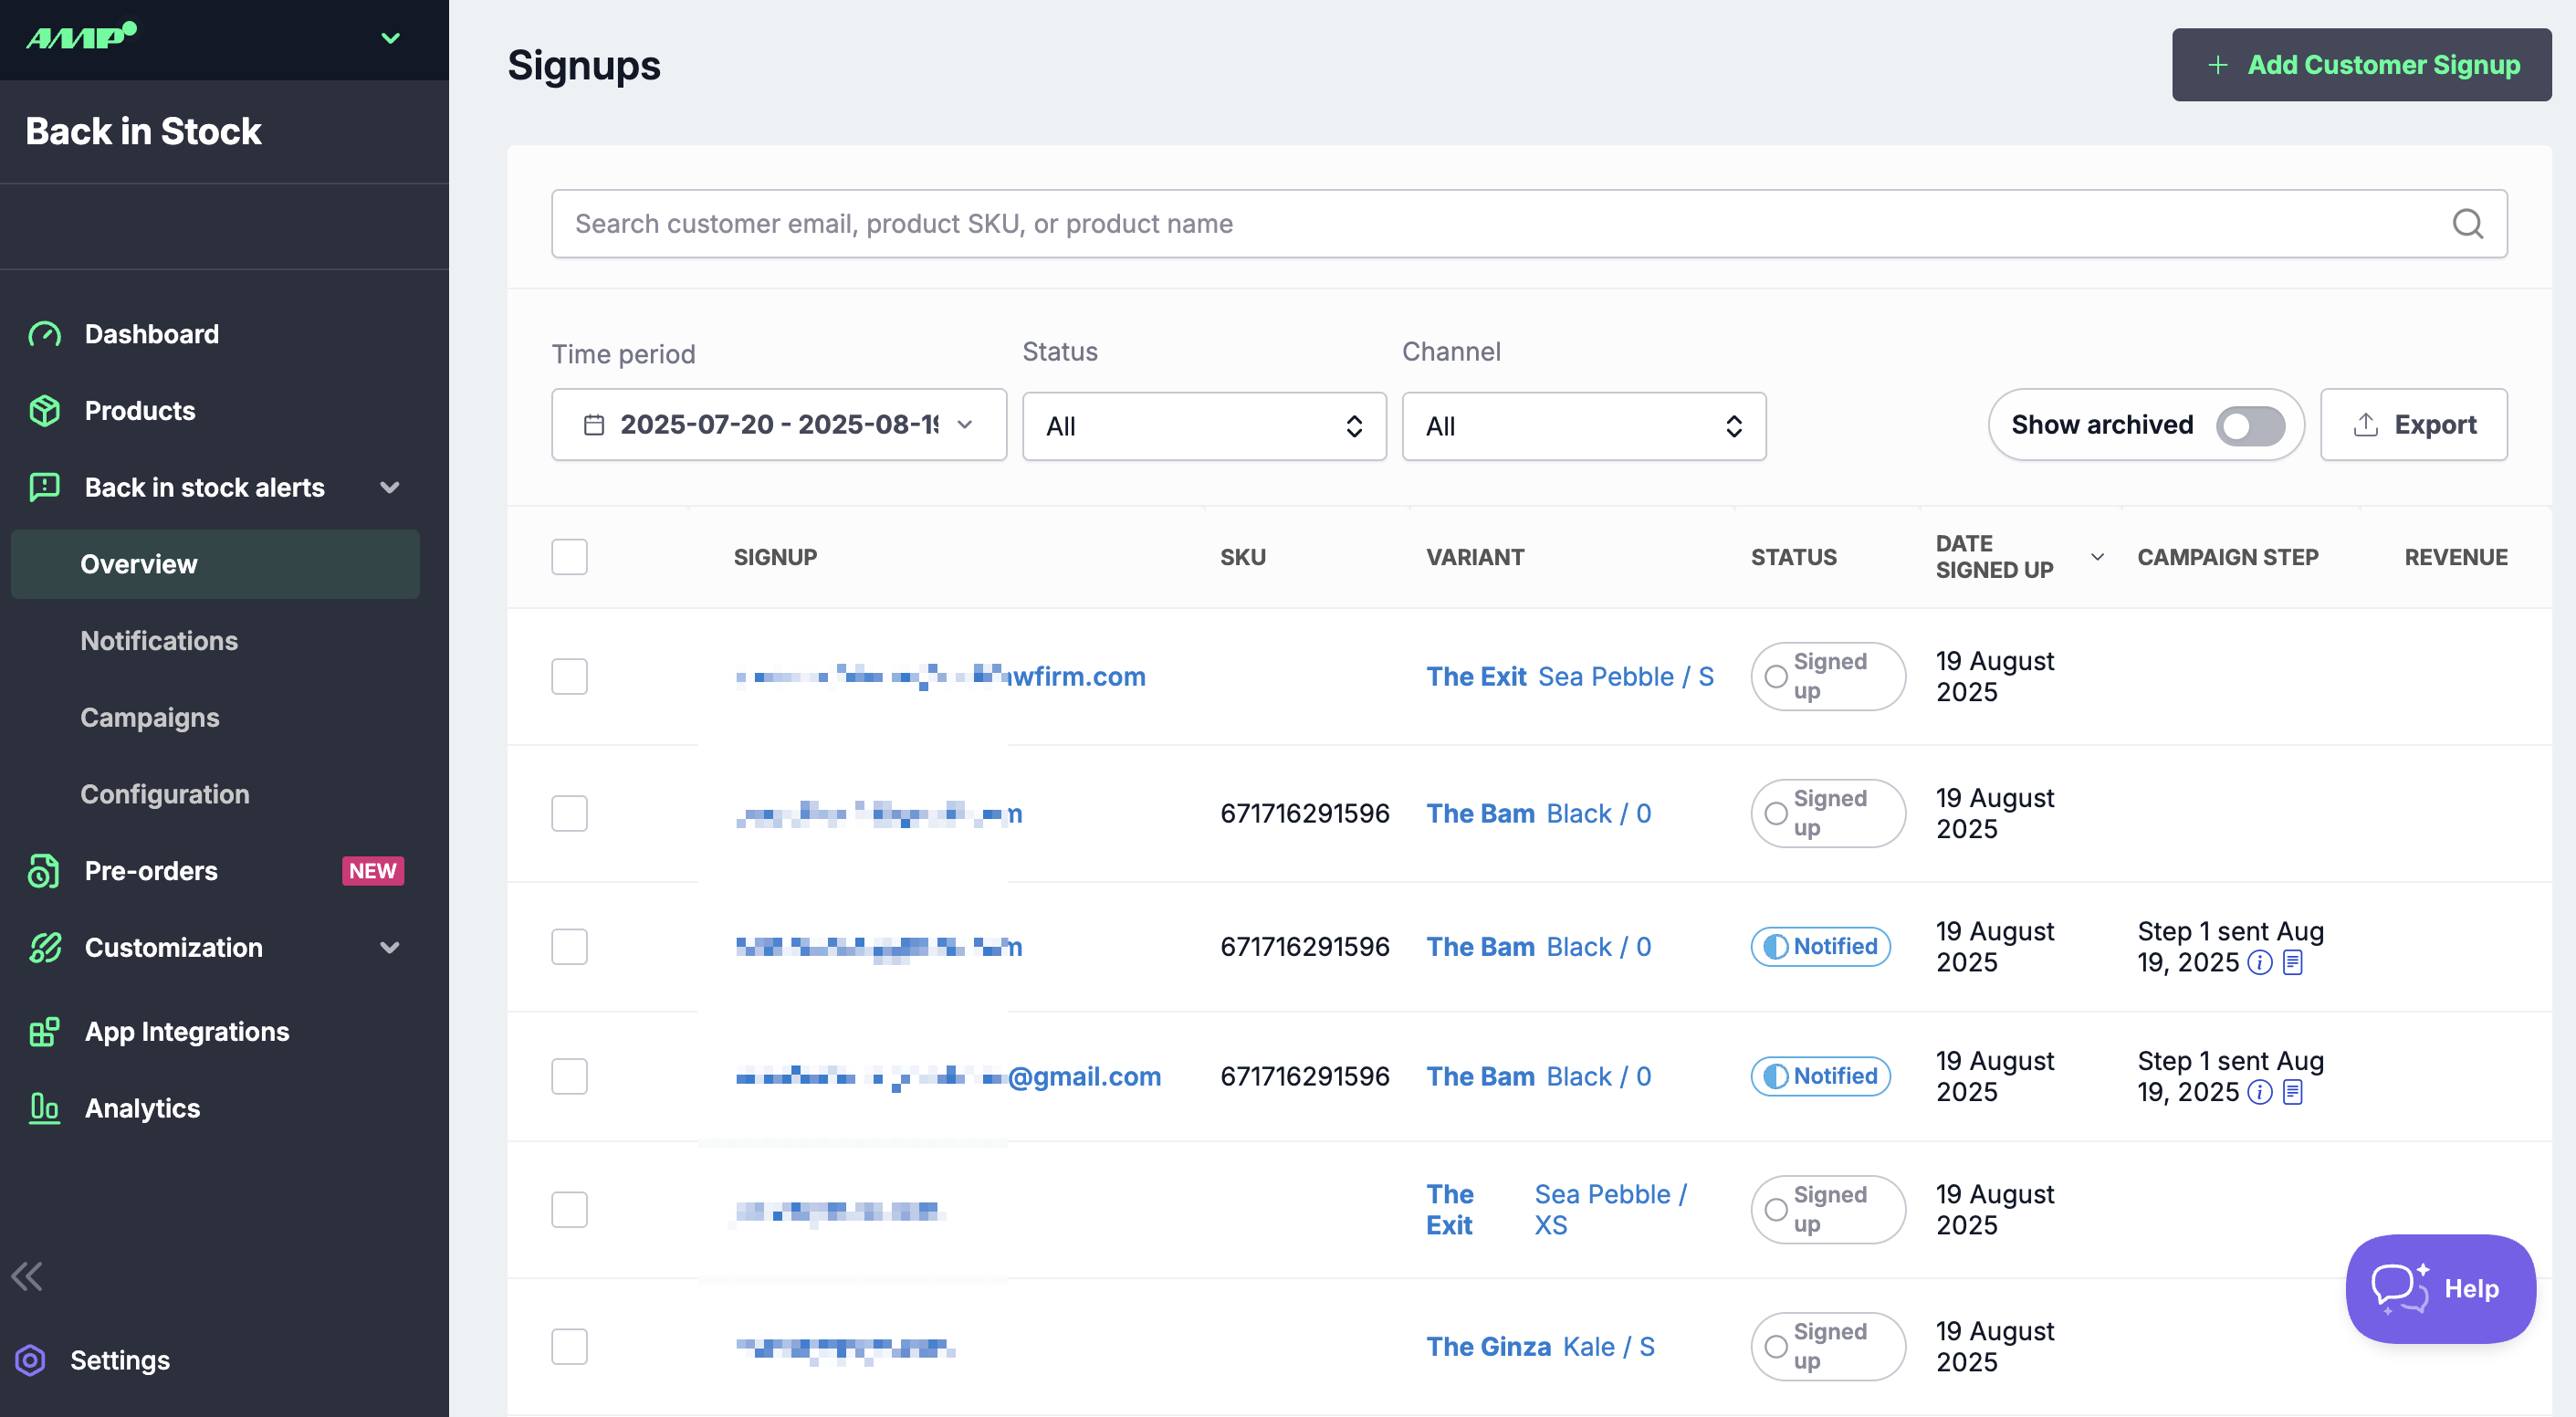Check the checkbox for the first Signed up The Bam row
Image resolution: width=2576 pixels, height=1417 pixels.
tap(569, 814)
